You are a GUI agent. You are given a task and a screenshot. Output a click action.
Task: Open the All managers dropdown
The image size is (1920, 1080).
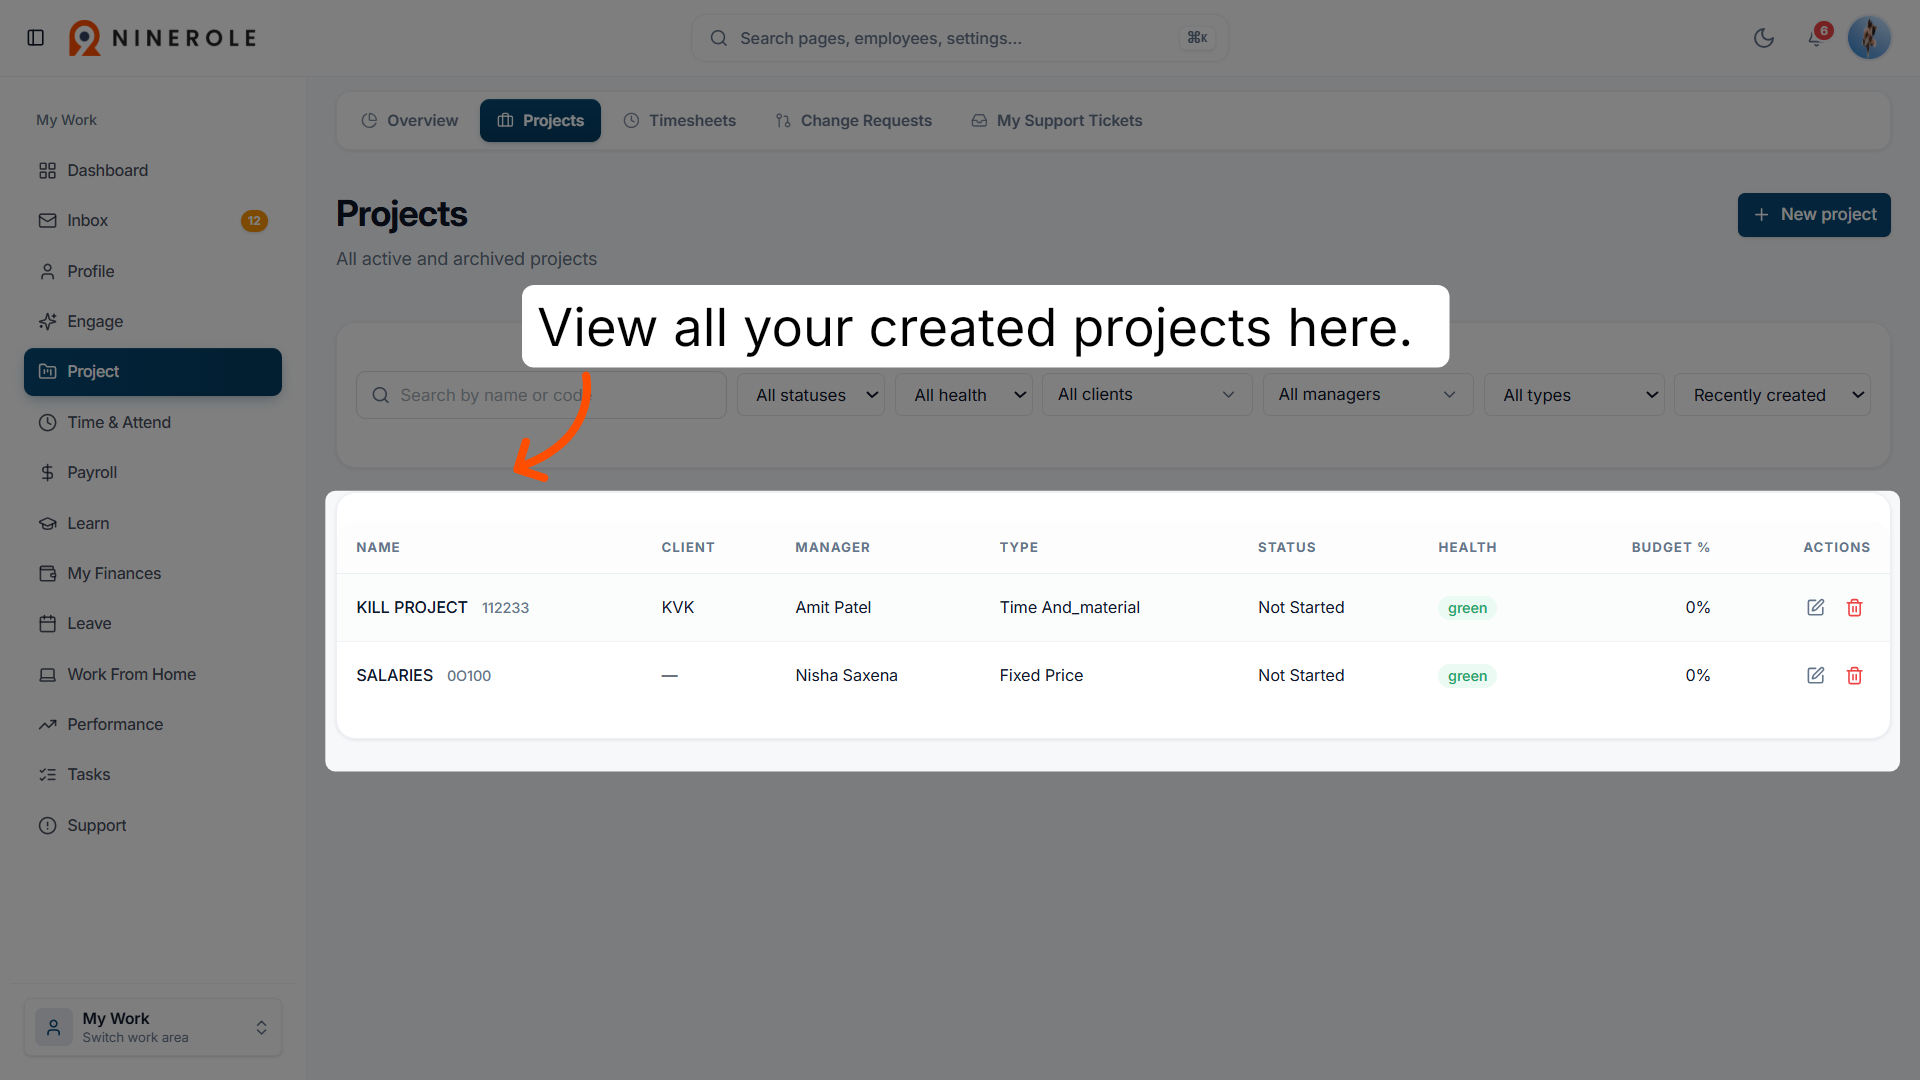pyautogui.click(x=1368, y=395)
